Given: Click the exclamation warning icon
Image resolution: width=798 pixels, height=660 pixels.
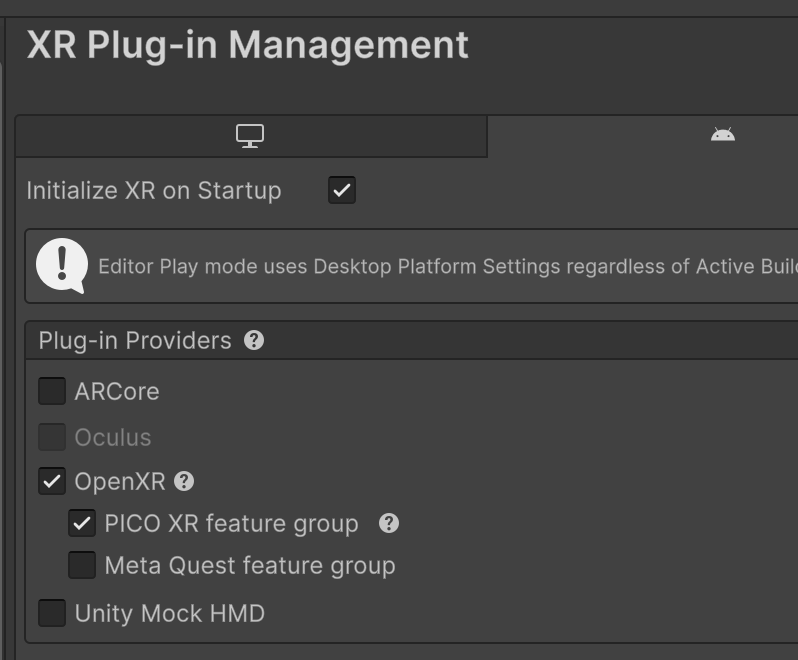Looking at the screenshot, I should coord(61,265).
